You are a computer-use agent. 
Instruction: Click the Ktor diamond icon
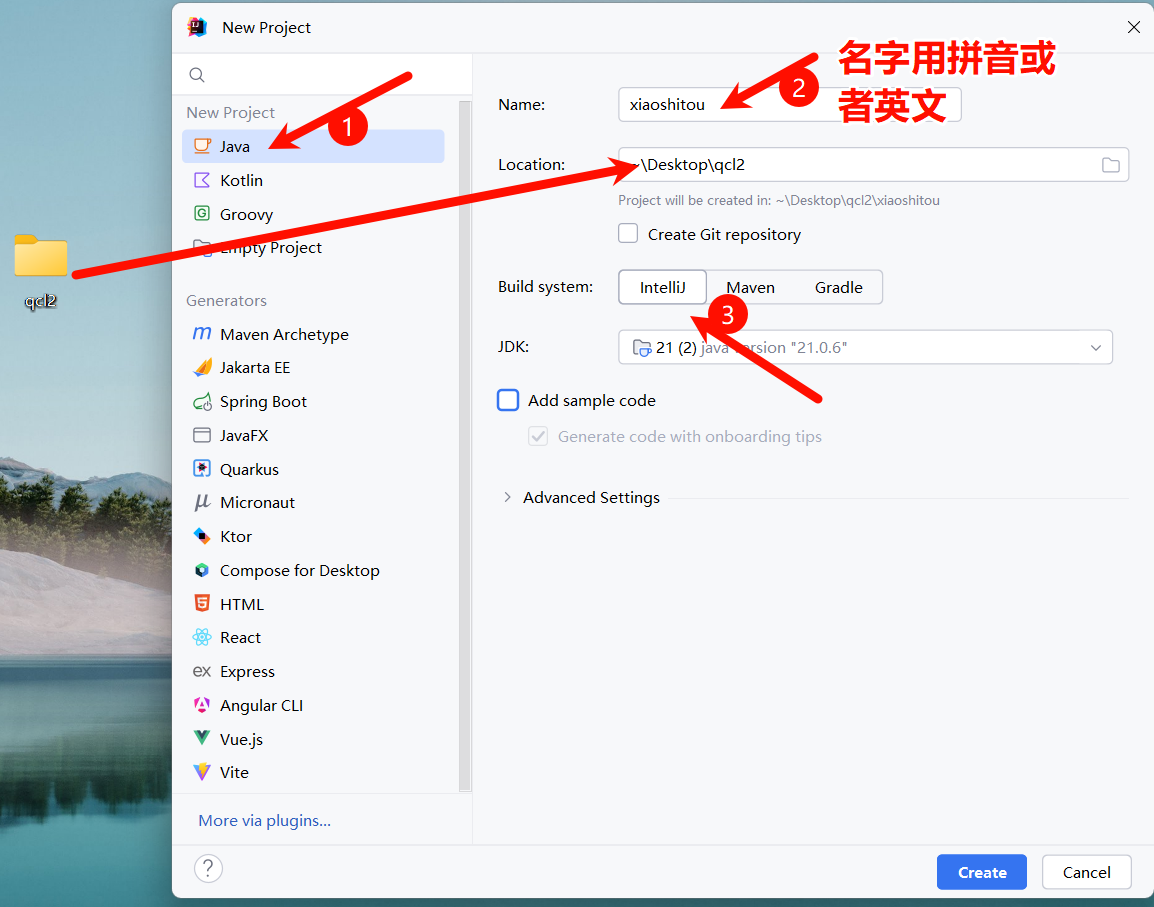202,536
